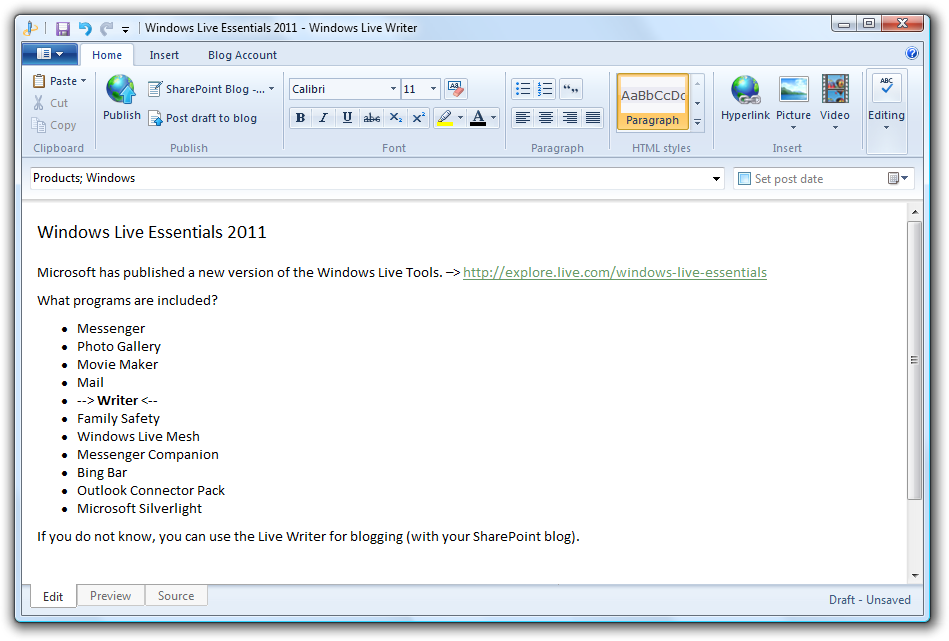Switch to the Home ribbon tab
Screen dimensions: 949x641
[107, 55]
